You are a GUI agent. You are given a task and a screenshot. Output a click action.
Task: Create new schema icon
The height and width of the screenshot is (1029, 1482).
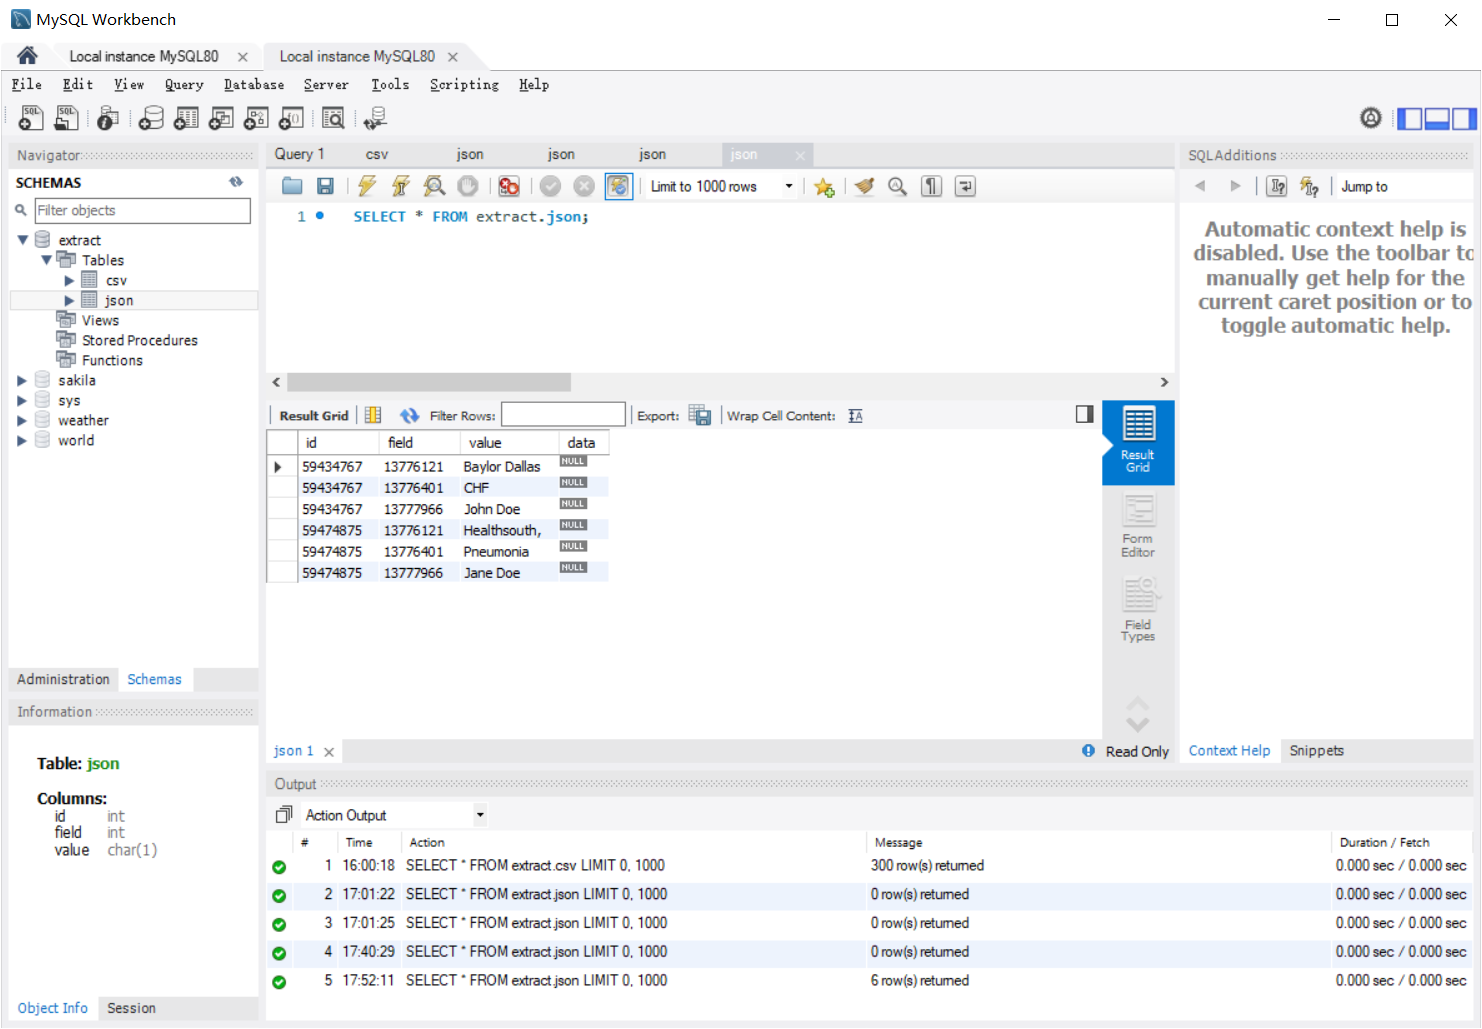click(151, 118)
